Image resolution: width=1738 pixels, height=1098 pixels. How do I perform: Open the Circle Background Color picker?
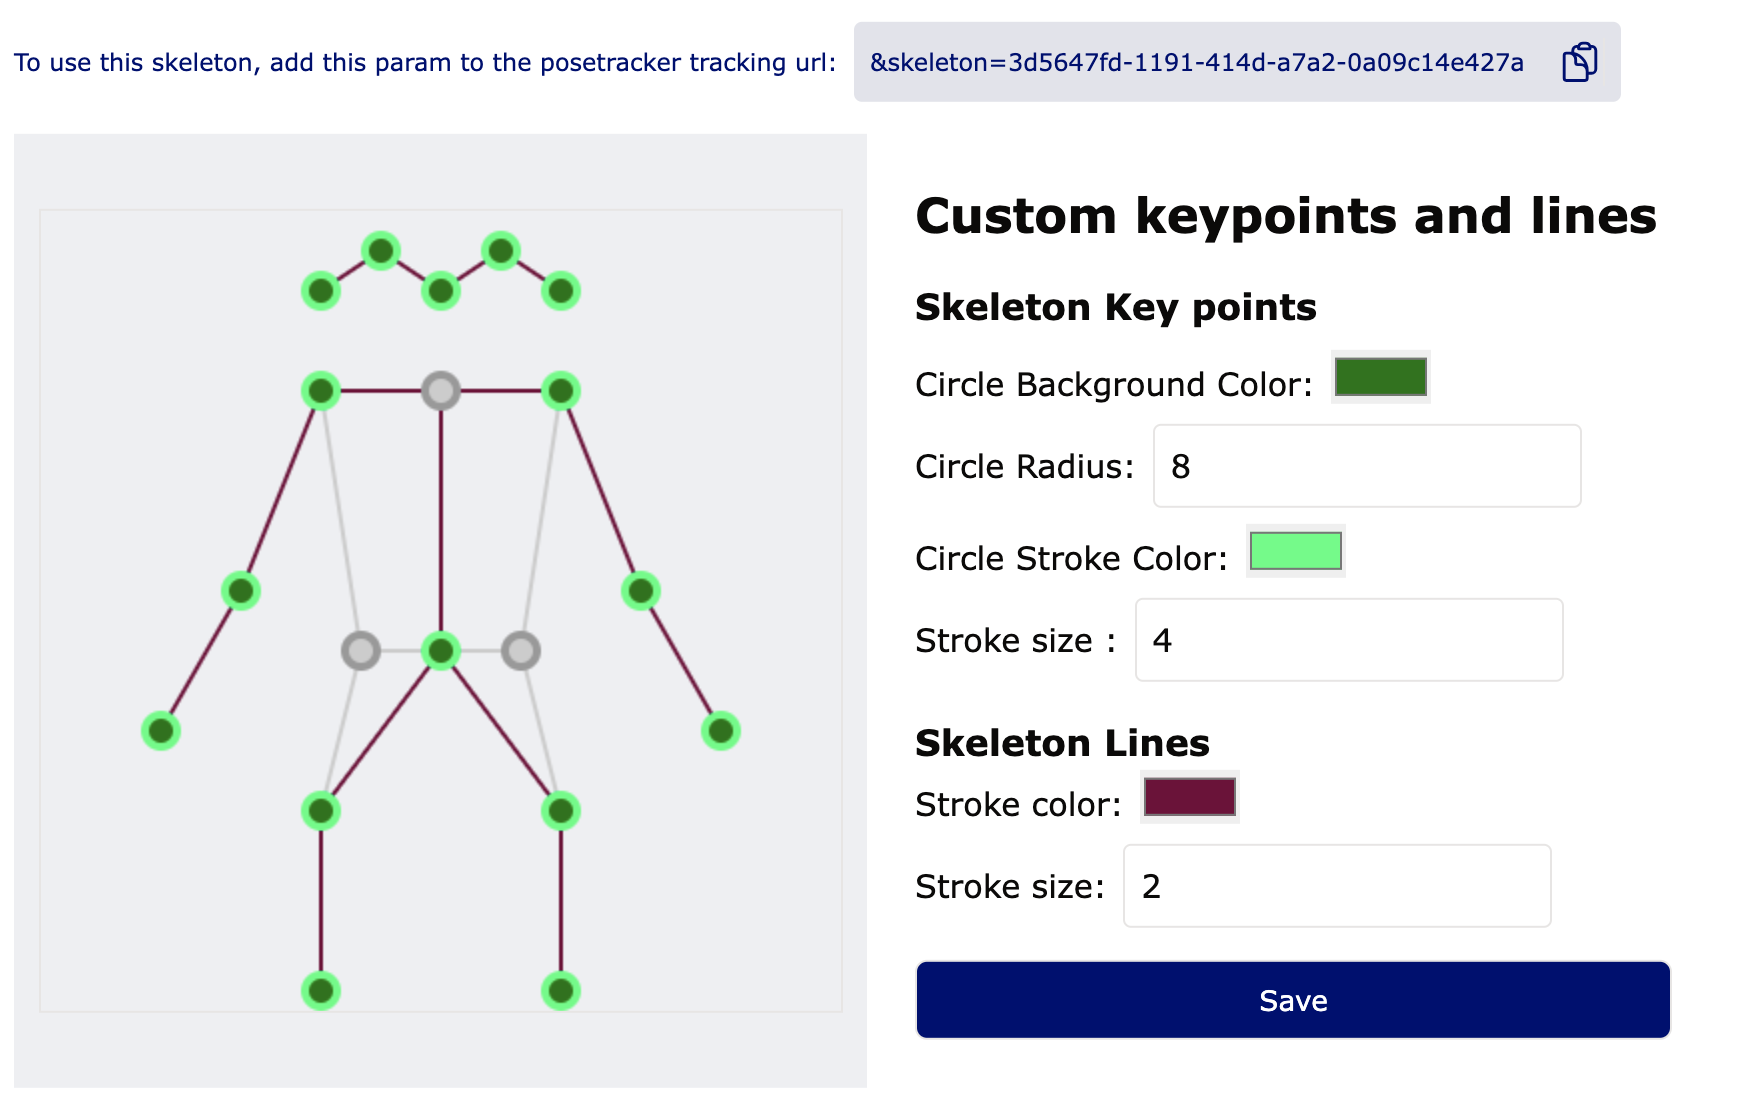tap(1380, 377)
